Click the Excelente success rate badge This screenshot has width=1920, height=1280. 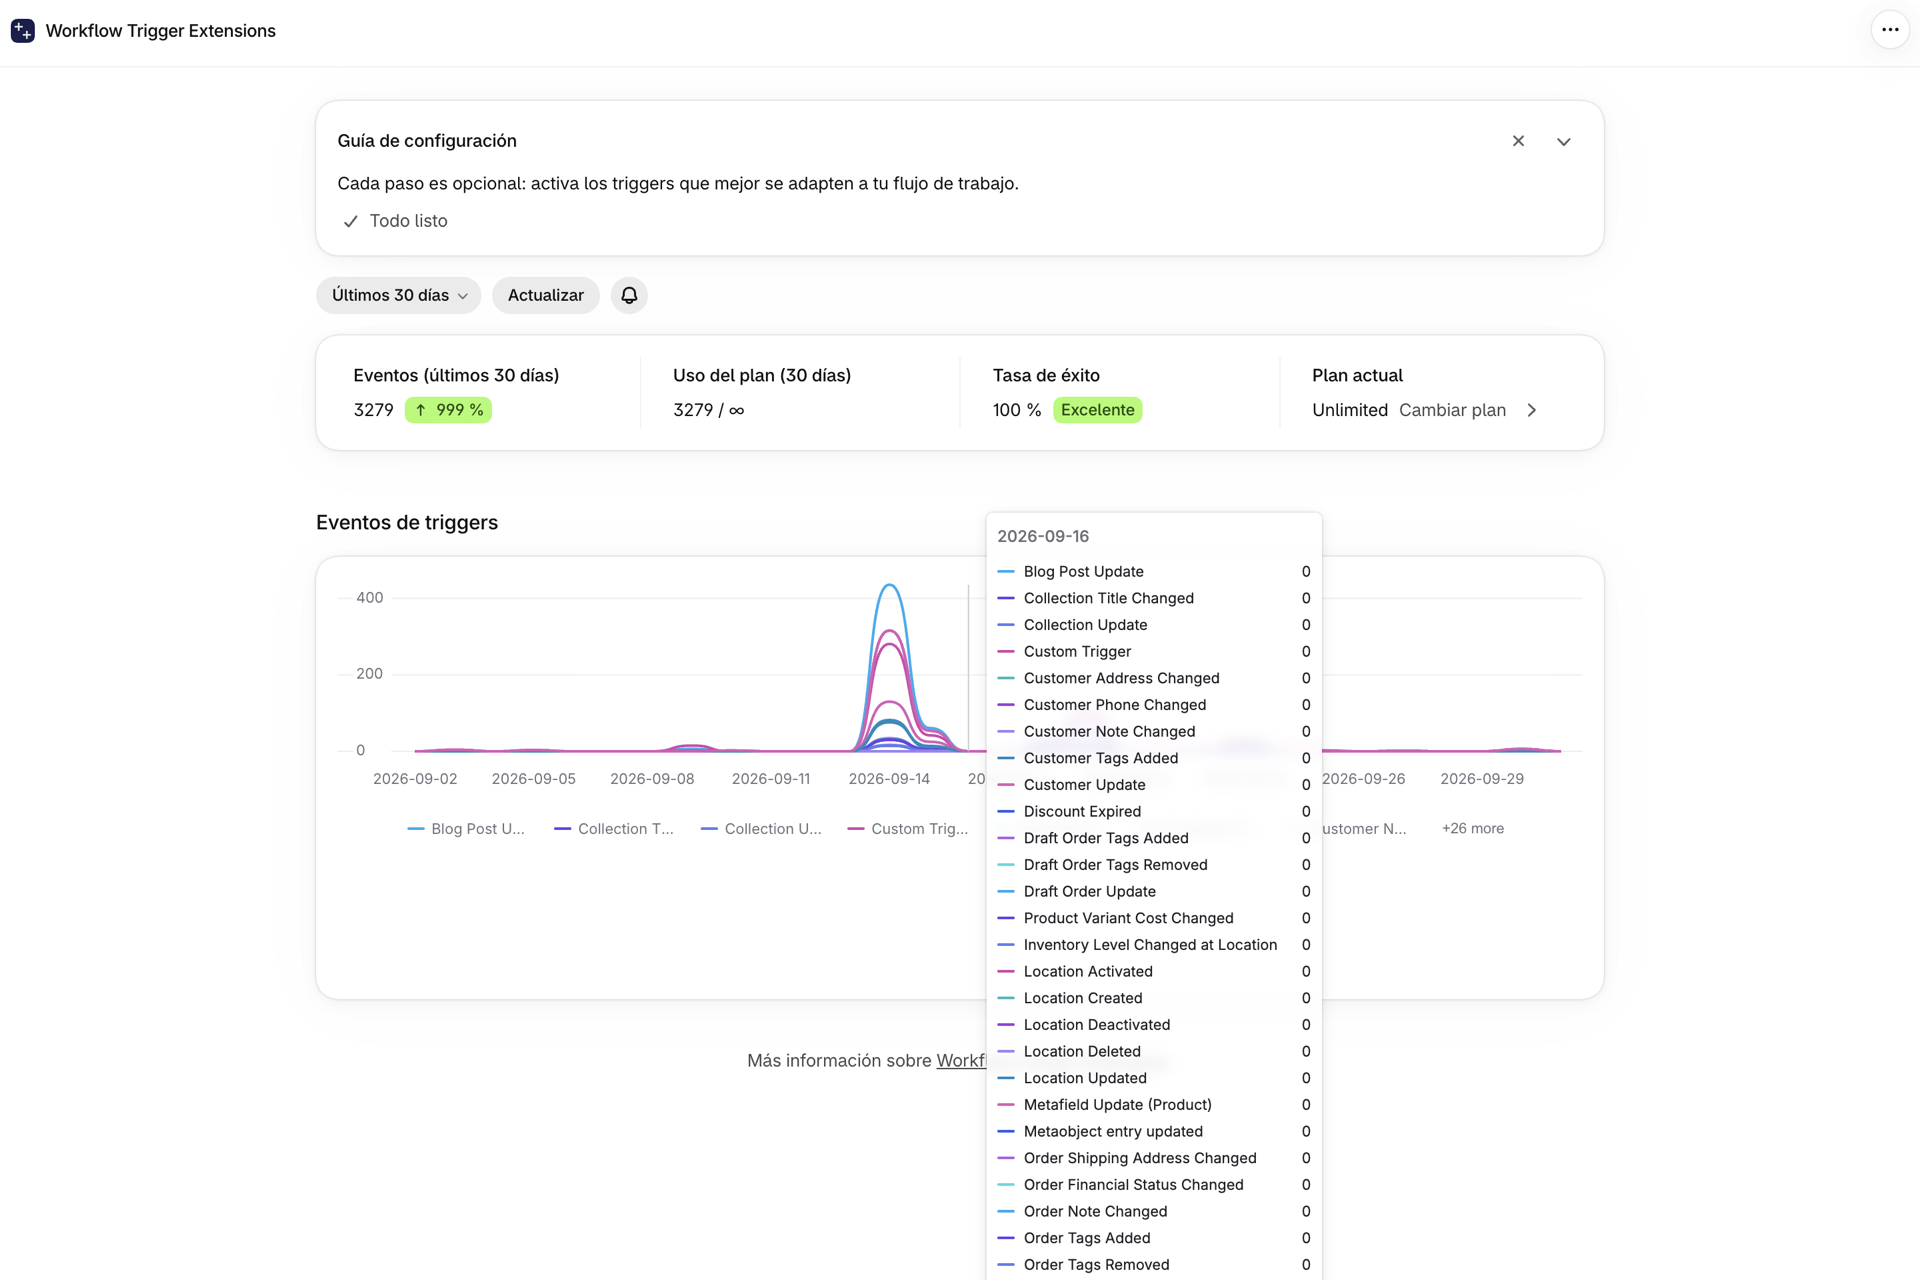1097,410
